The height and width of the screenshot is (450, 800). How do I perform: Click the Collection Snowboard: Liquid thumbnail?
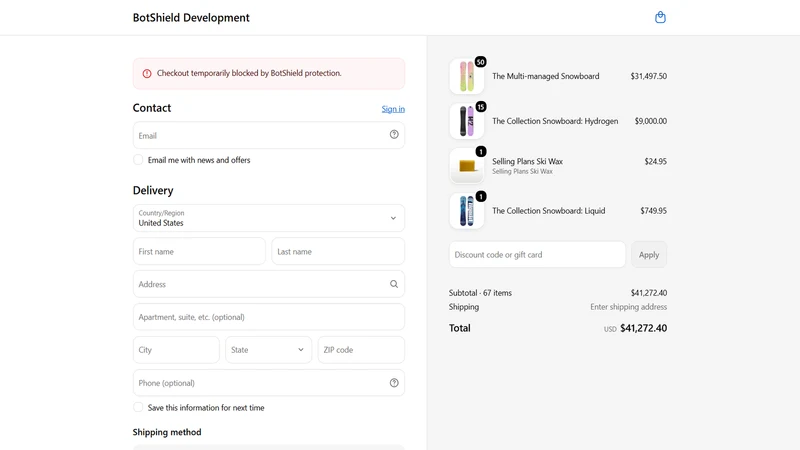467,211
